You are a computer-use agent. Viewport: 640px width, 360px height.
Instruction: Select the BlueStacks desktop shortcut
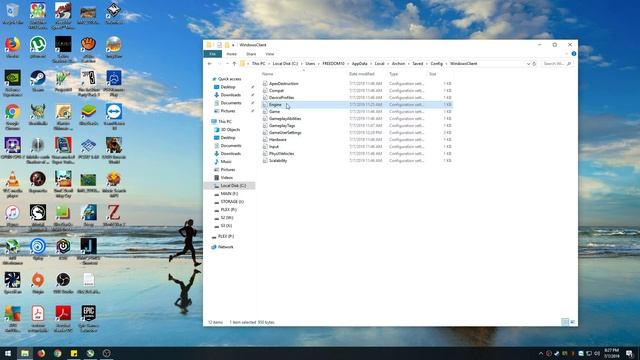pos(89,114)
